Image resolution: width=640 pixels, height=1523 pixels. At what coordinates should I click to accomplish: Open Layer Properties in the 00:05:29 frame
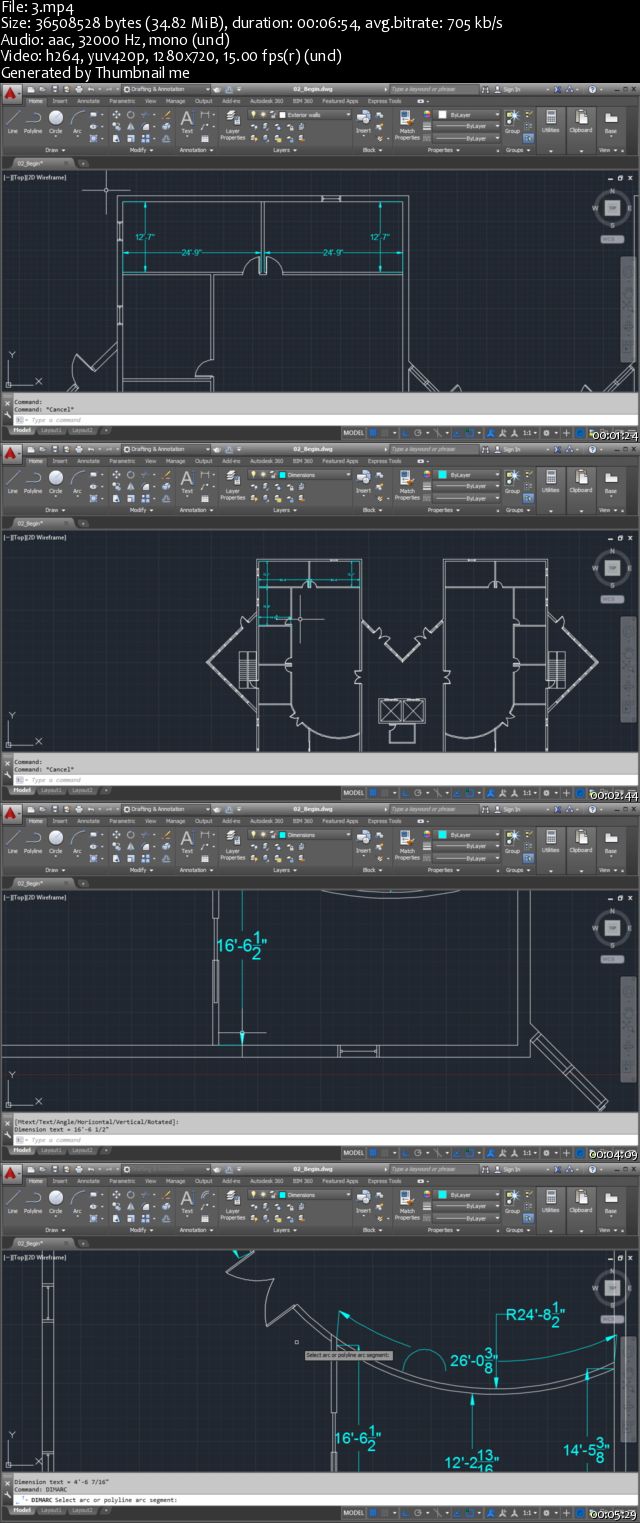click(x=233, y=1205)
